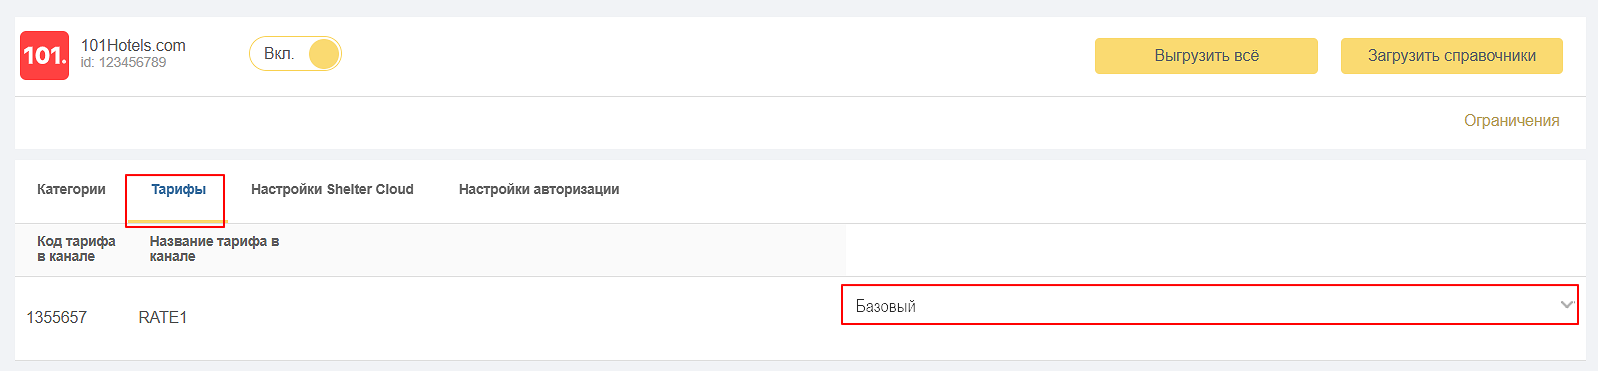The height and width of the screenshot is (371, 1598).
Task: Click the Загрузить справочники button
Action: [x=1452, y=56]
